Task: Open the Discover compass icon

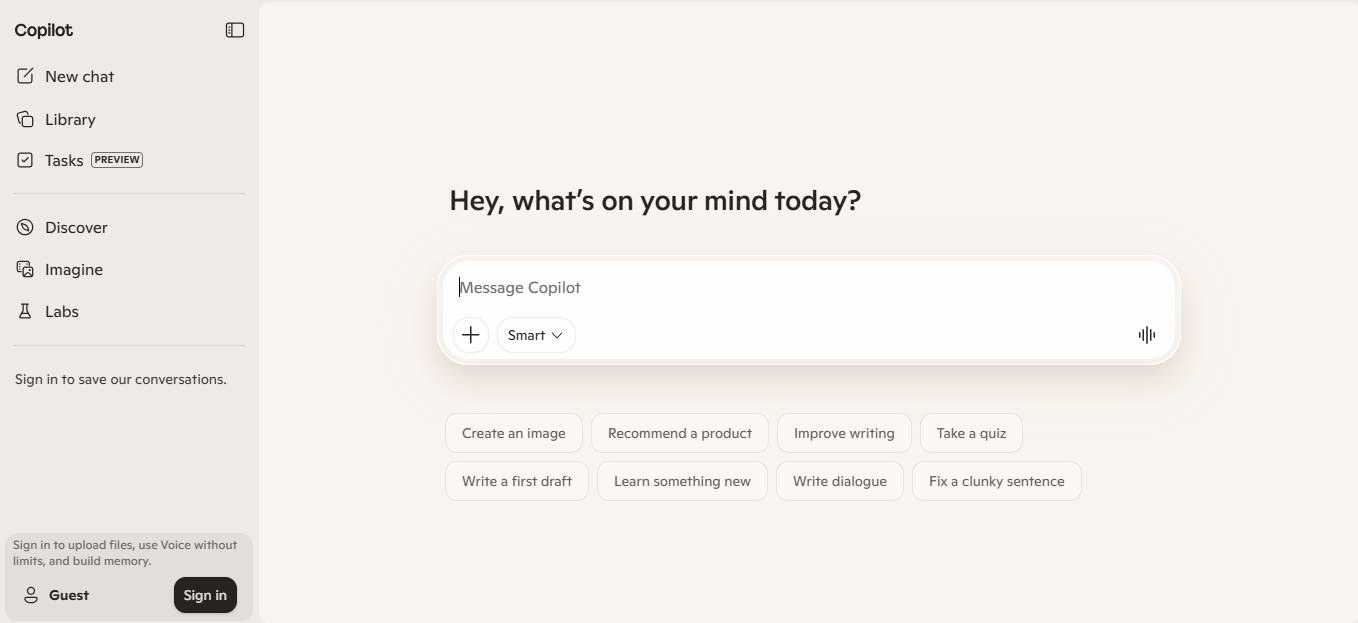Action: click(x=25, y=227)
